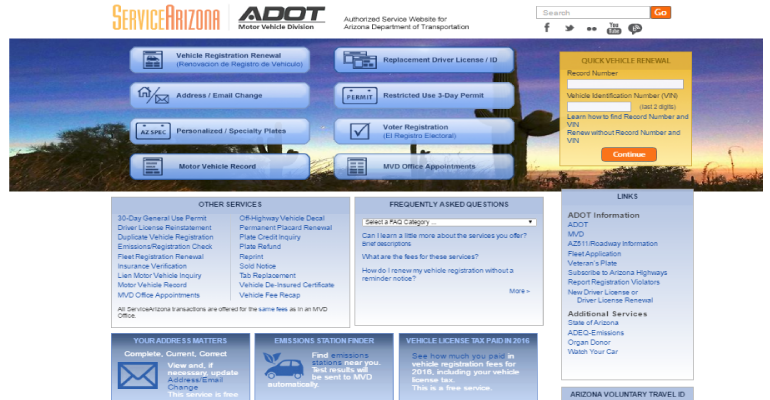Click the AZ SPEC license plate icon
Viewport: 770px width, 400px height.
152,131
